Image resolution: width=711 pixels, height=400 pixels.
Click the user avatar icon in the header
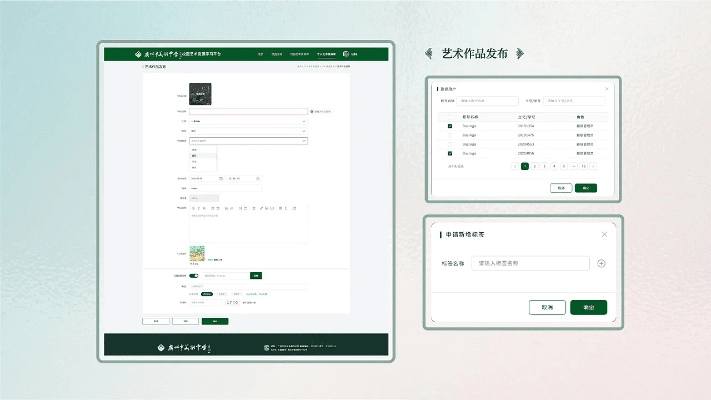point(347,54)
